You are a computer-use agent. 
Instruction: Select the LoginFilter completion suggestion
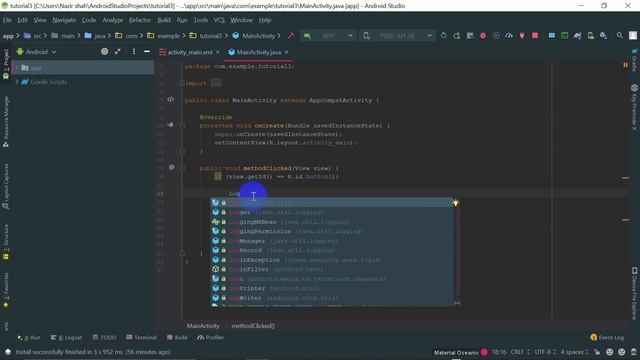click(332, 269)
